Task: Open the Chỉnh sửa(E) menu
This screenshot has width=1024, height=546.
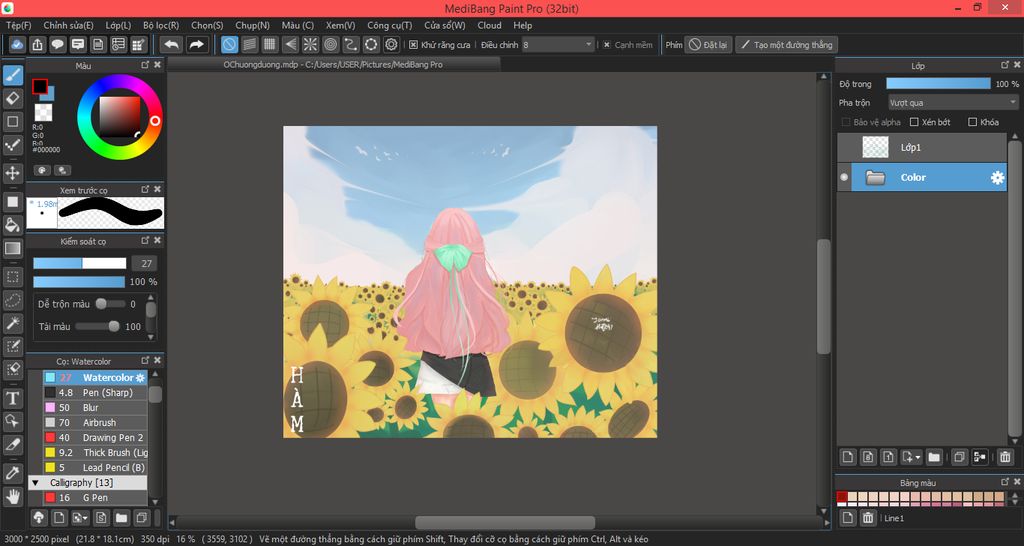Action: click(68, 25)
